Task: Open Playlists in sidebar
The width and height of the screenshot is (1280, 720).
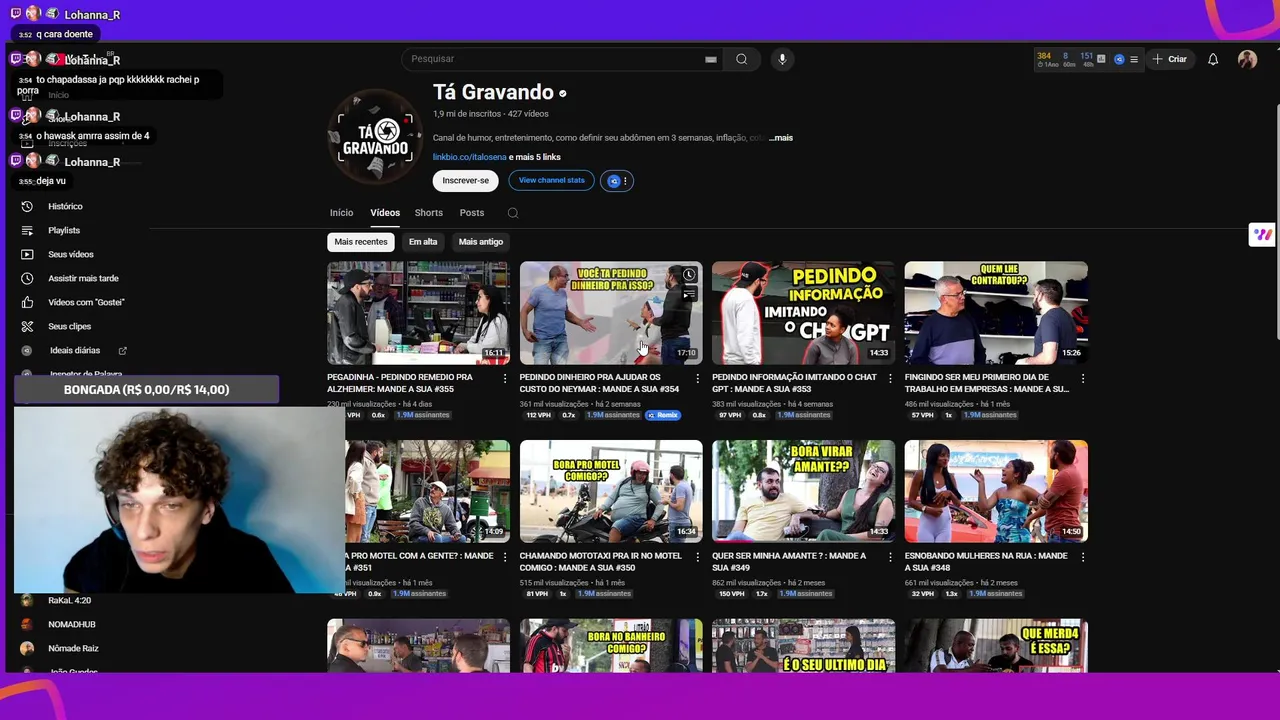Action: tap(64, 231)
